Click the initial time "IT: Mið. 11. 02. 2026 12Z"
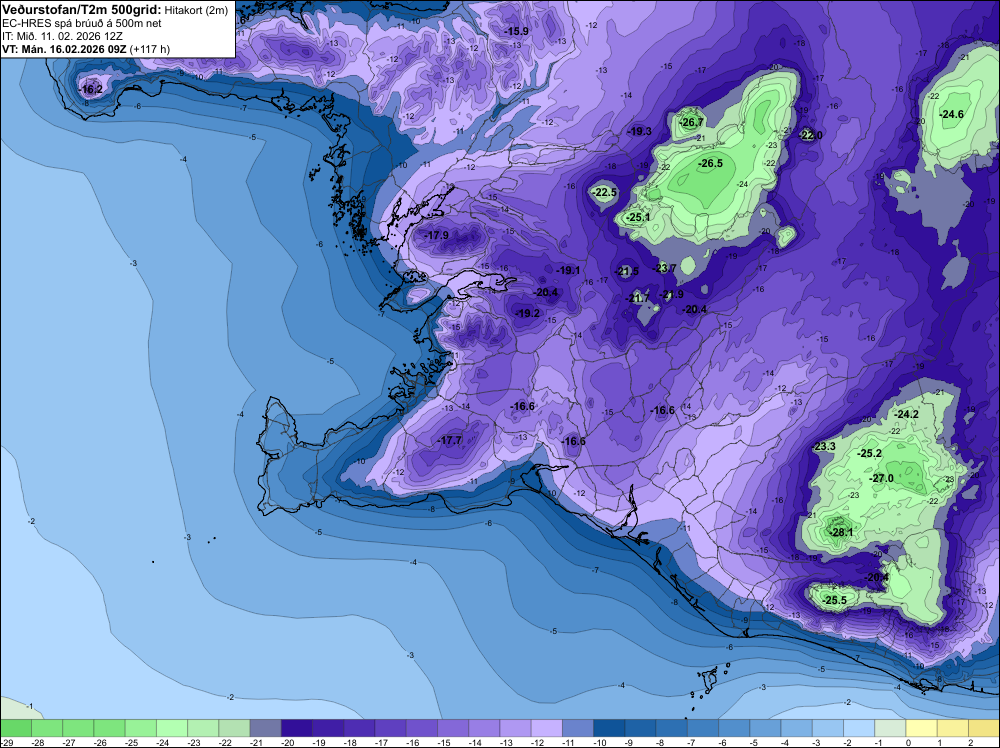The image size is (1000, 748). [x=62, y=36]
